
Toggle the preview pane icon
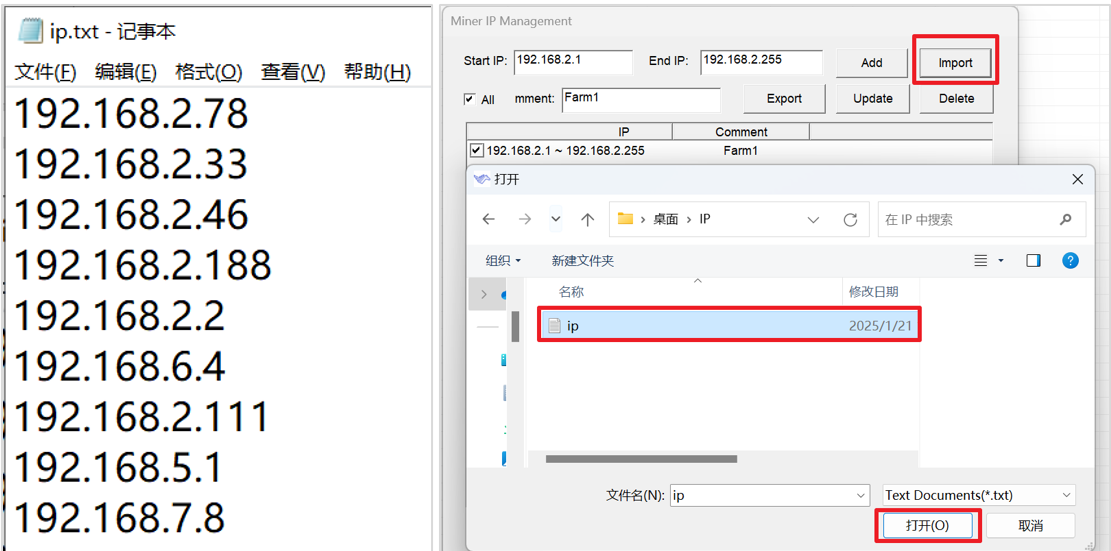(x=1033, y=261)
